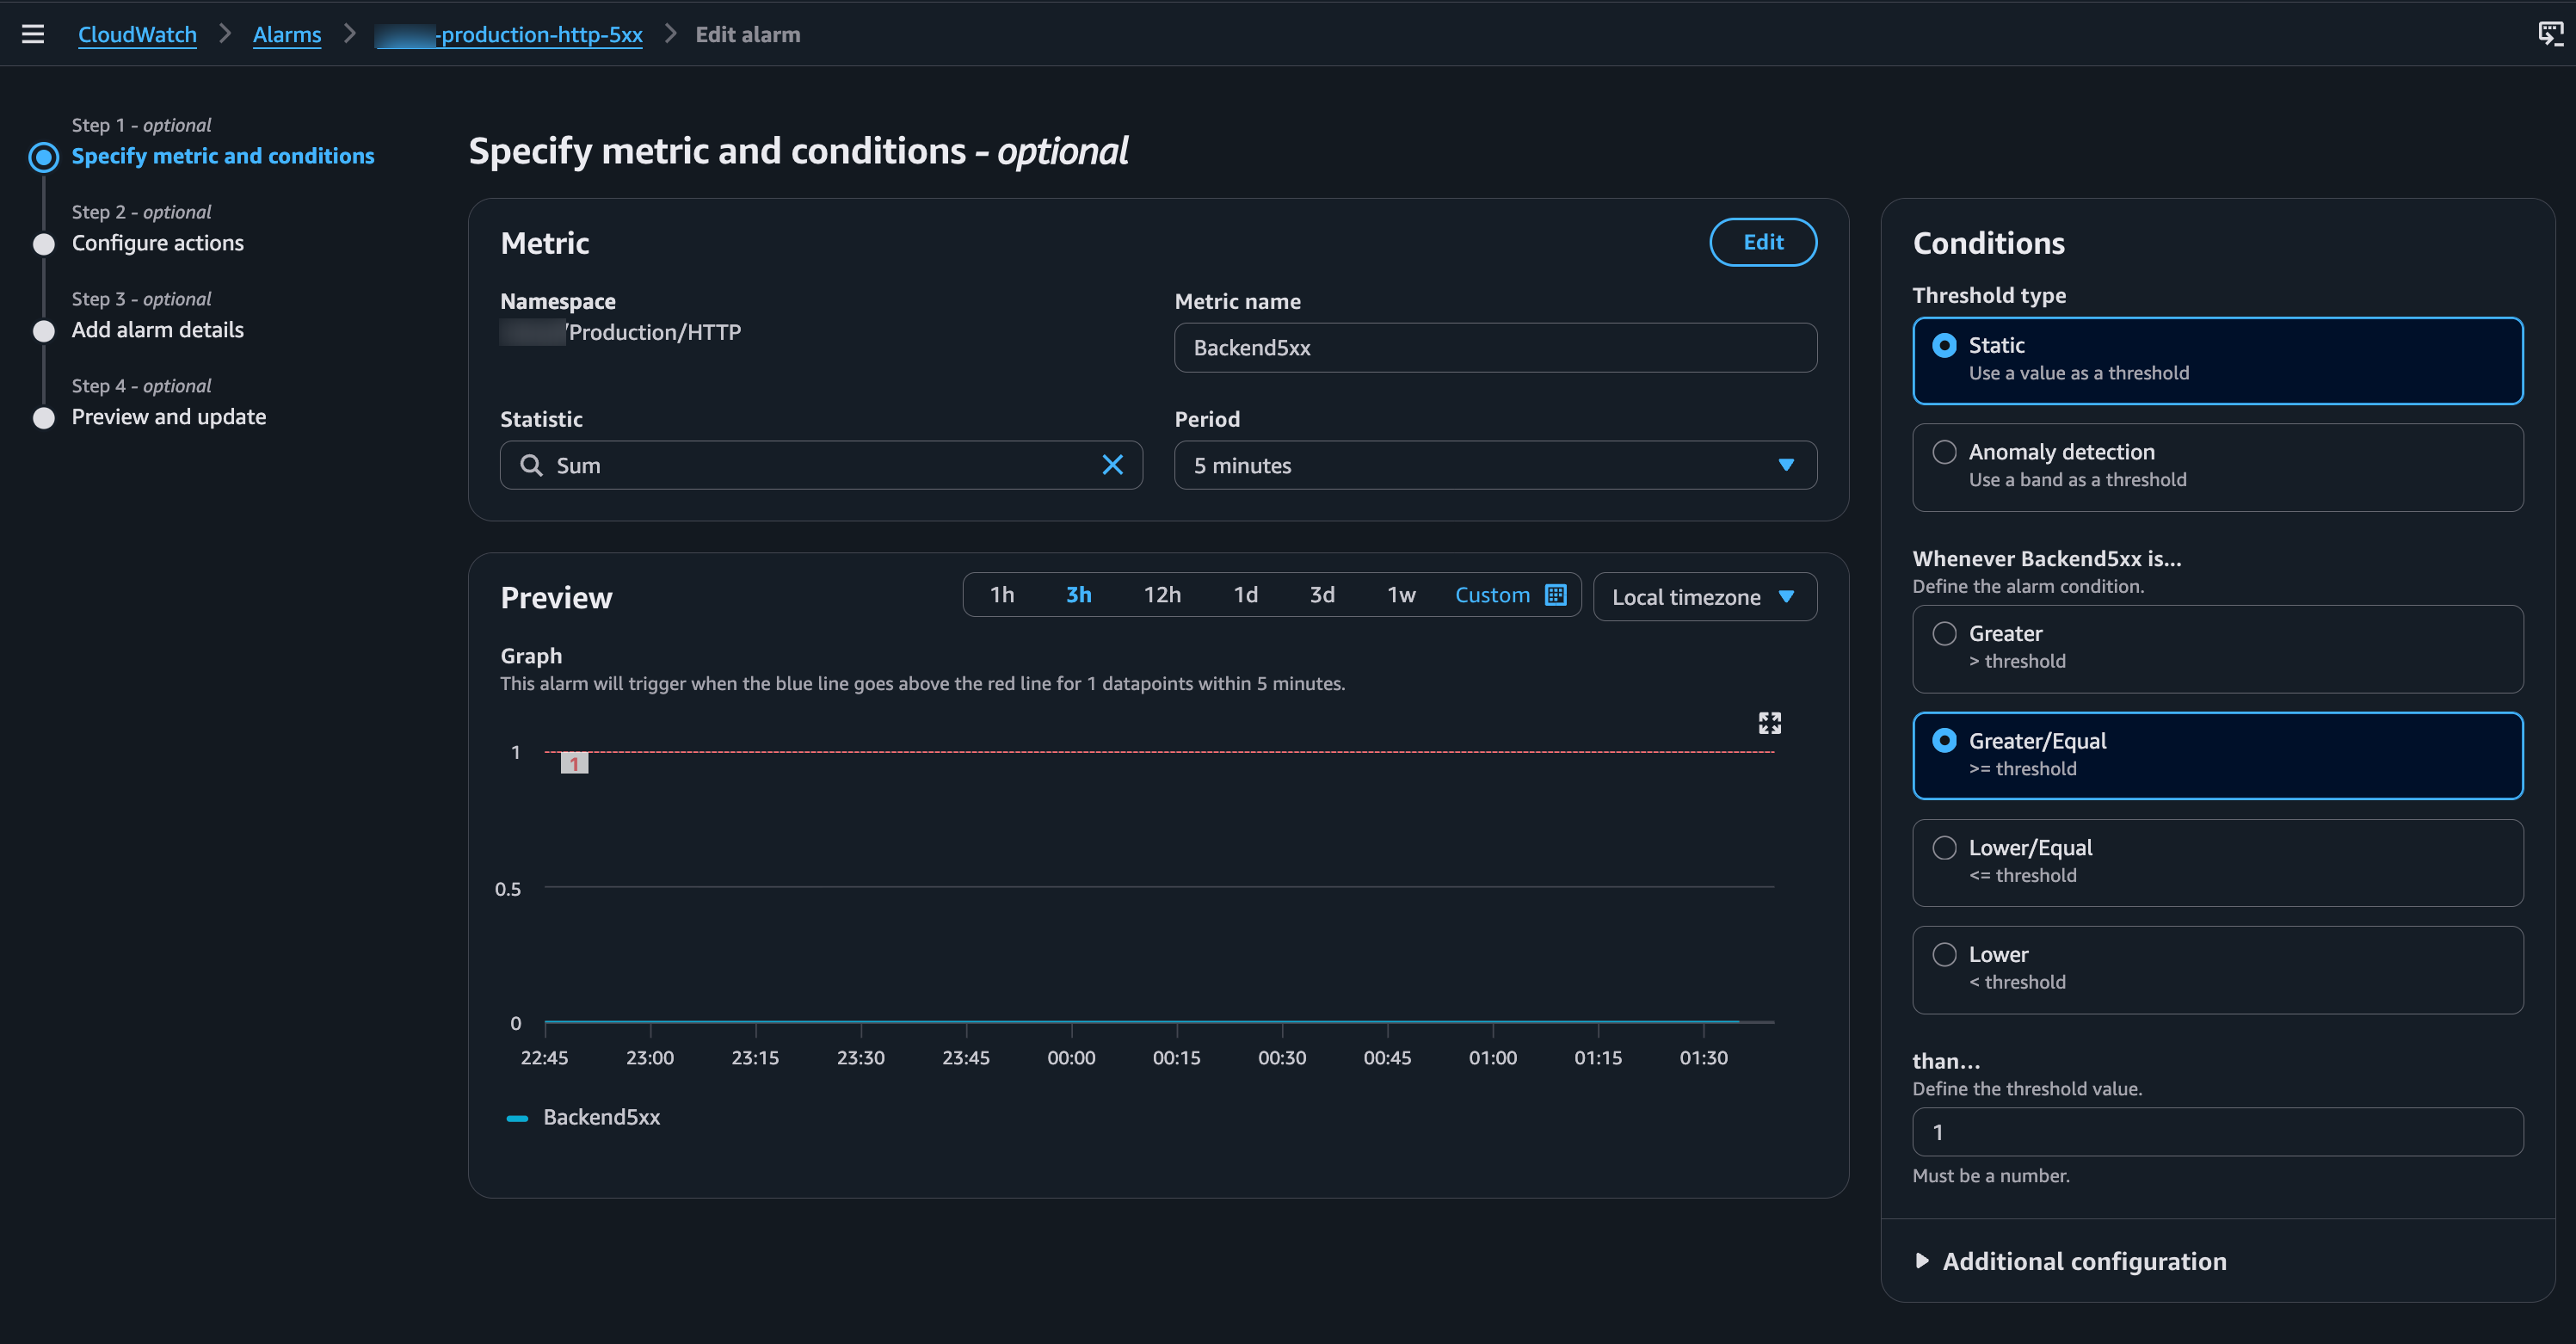The width and height of the screenshot is (2576, 1344).
Task: Go to Step 2 Configure actions
Action: [158, 243]
